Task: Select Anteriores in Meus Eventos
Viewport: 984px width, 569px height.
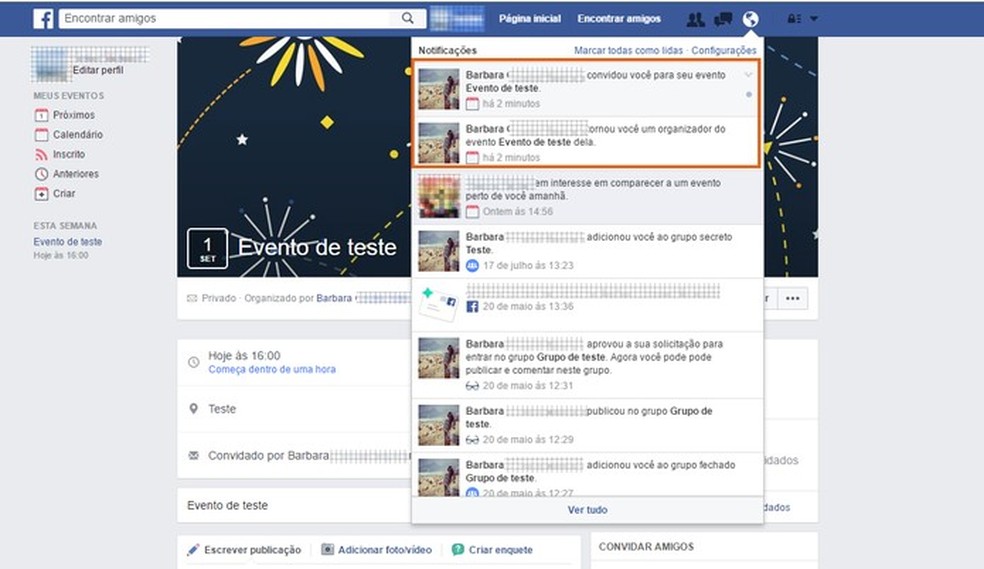Action: coord(75,174)
